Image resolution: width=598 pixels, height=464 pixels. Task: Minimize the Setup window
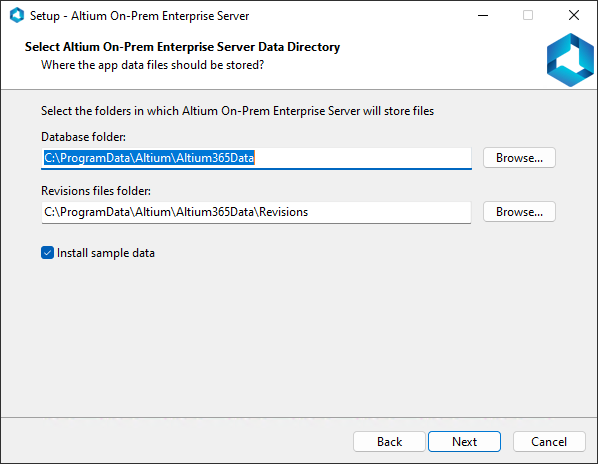pyautogui.click(x=483, y=16)
